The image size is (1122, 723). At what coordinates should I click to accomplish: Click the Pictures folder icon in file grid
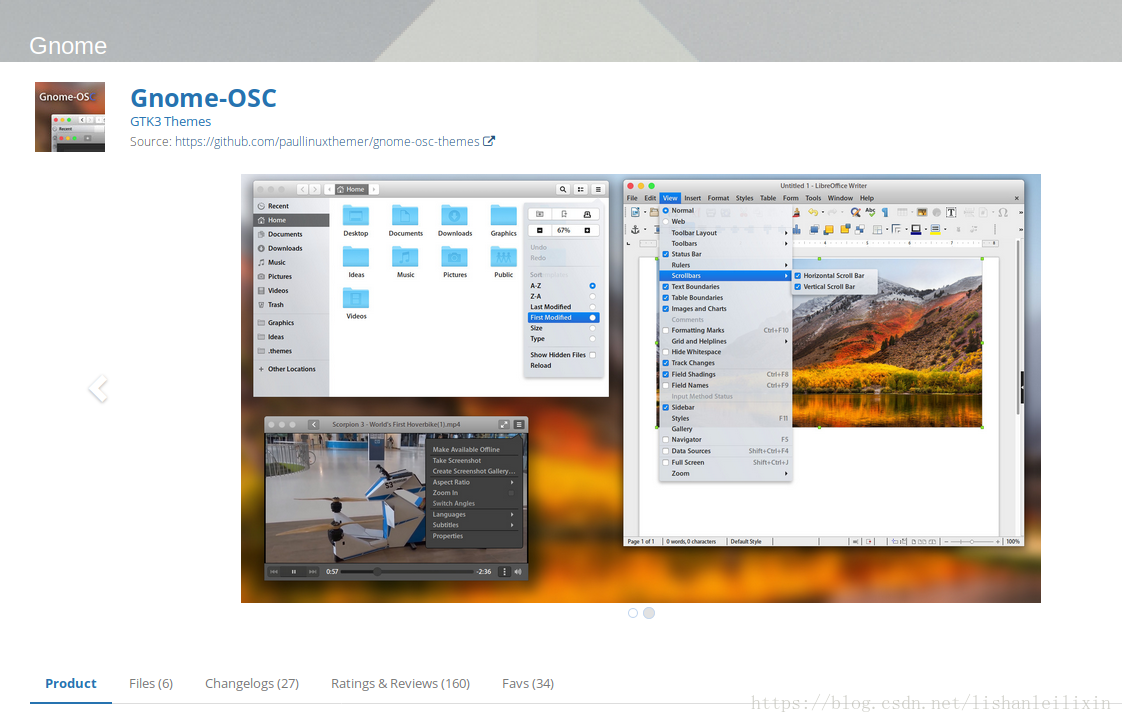pyautogui.click(x=454, y=257)
